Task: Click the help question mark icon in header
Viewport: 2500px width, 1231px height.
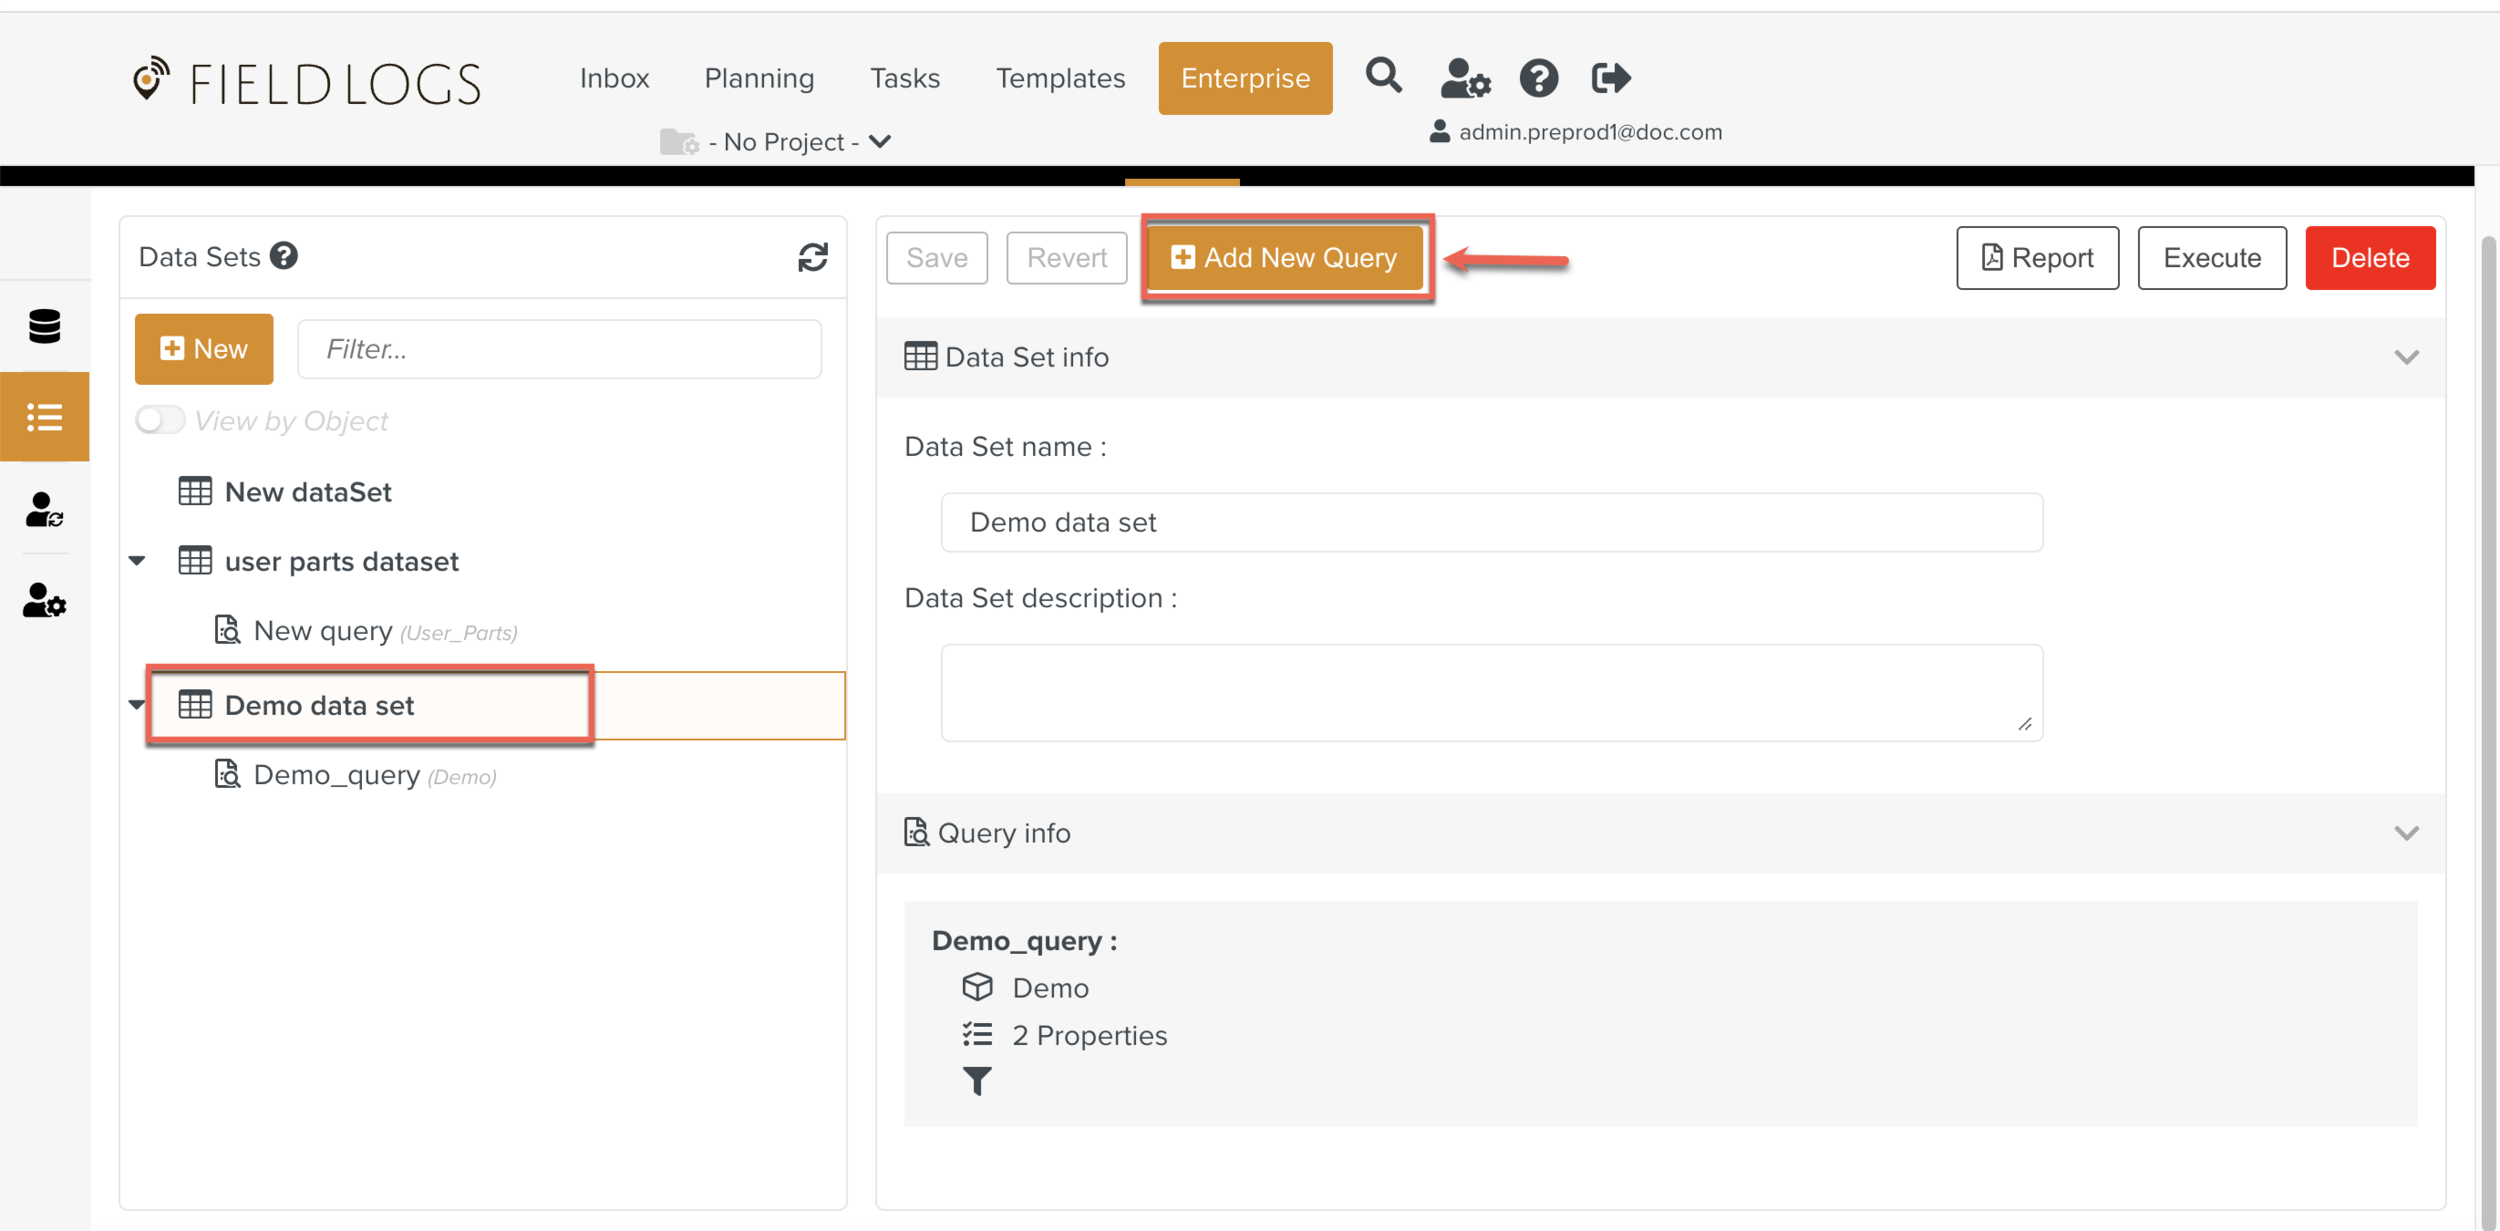Action: 1538,78
